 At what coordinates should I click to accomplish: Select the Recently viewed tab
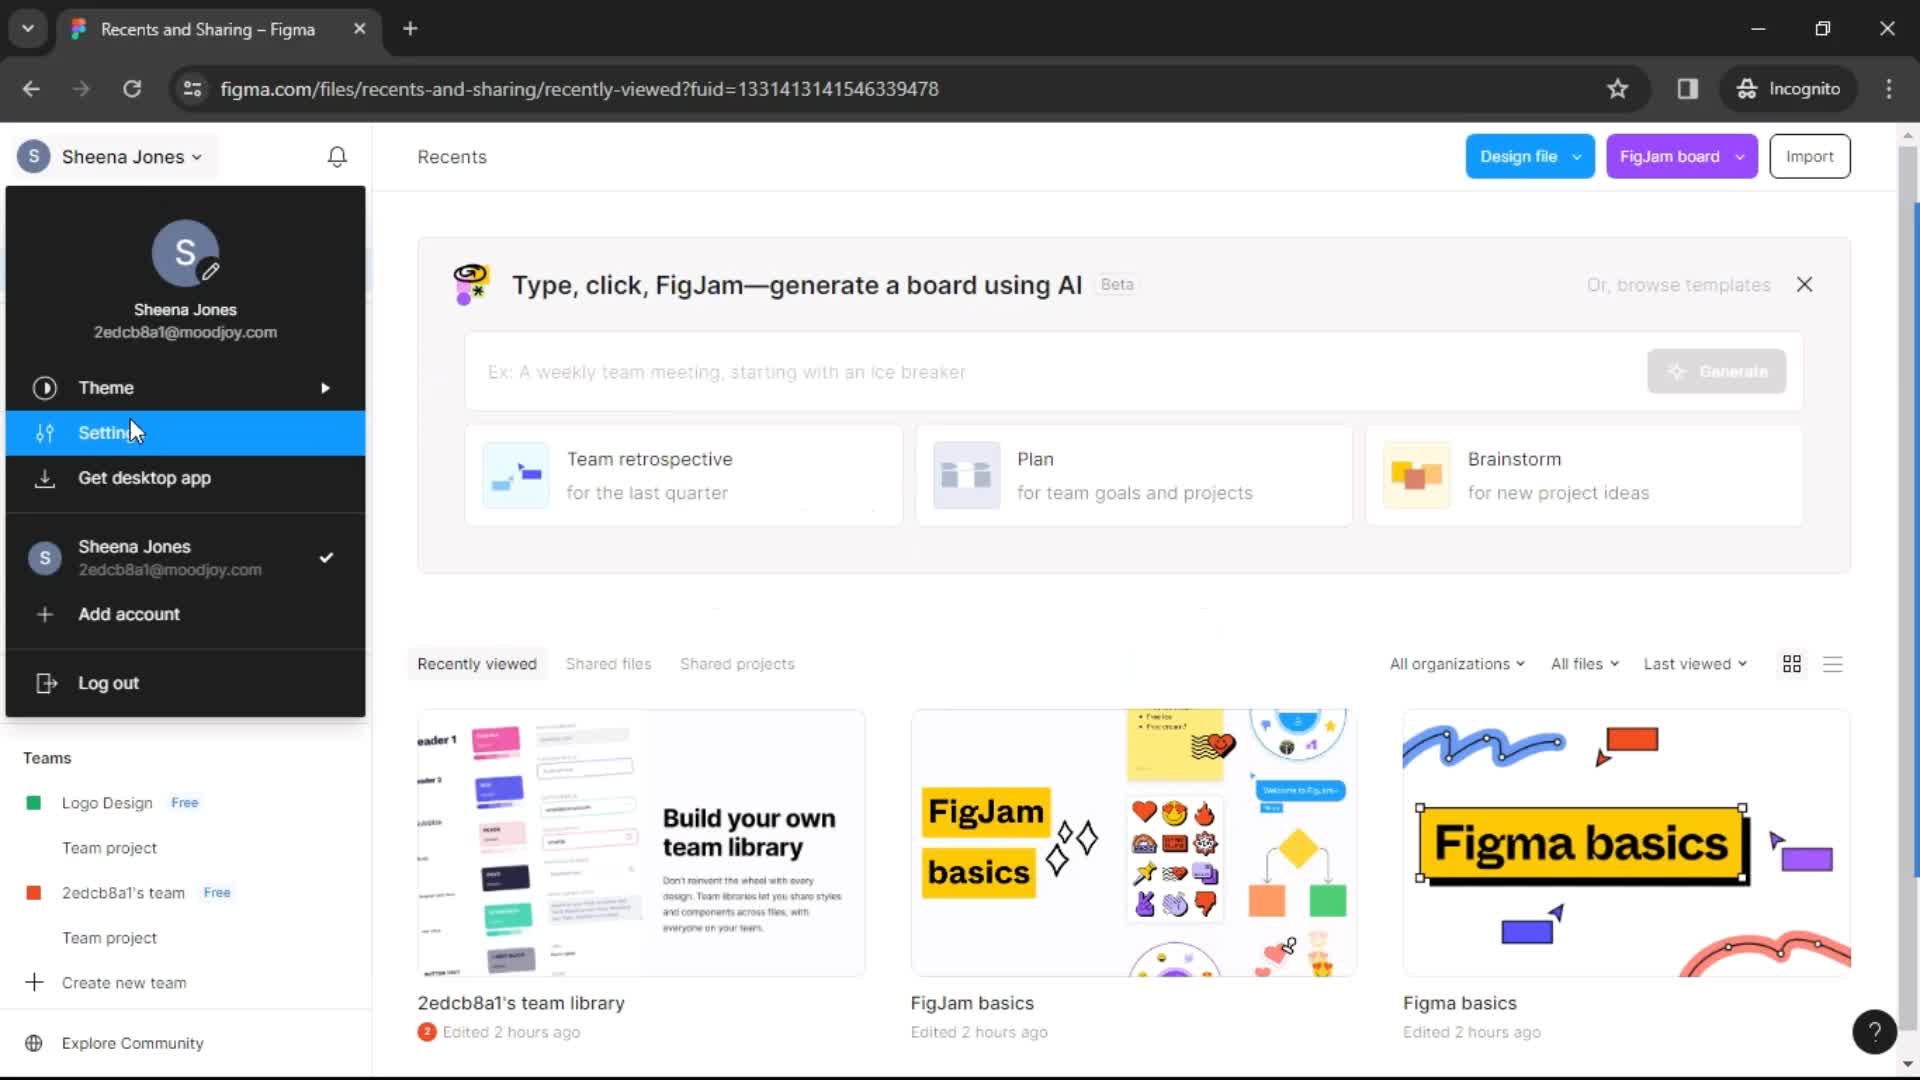tap(477, 663)
